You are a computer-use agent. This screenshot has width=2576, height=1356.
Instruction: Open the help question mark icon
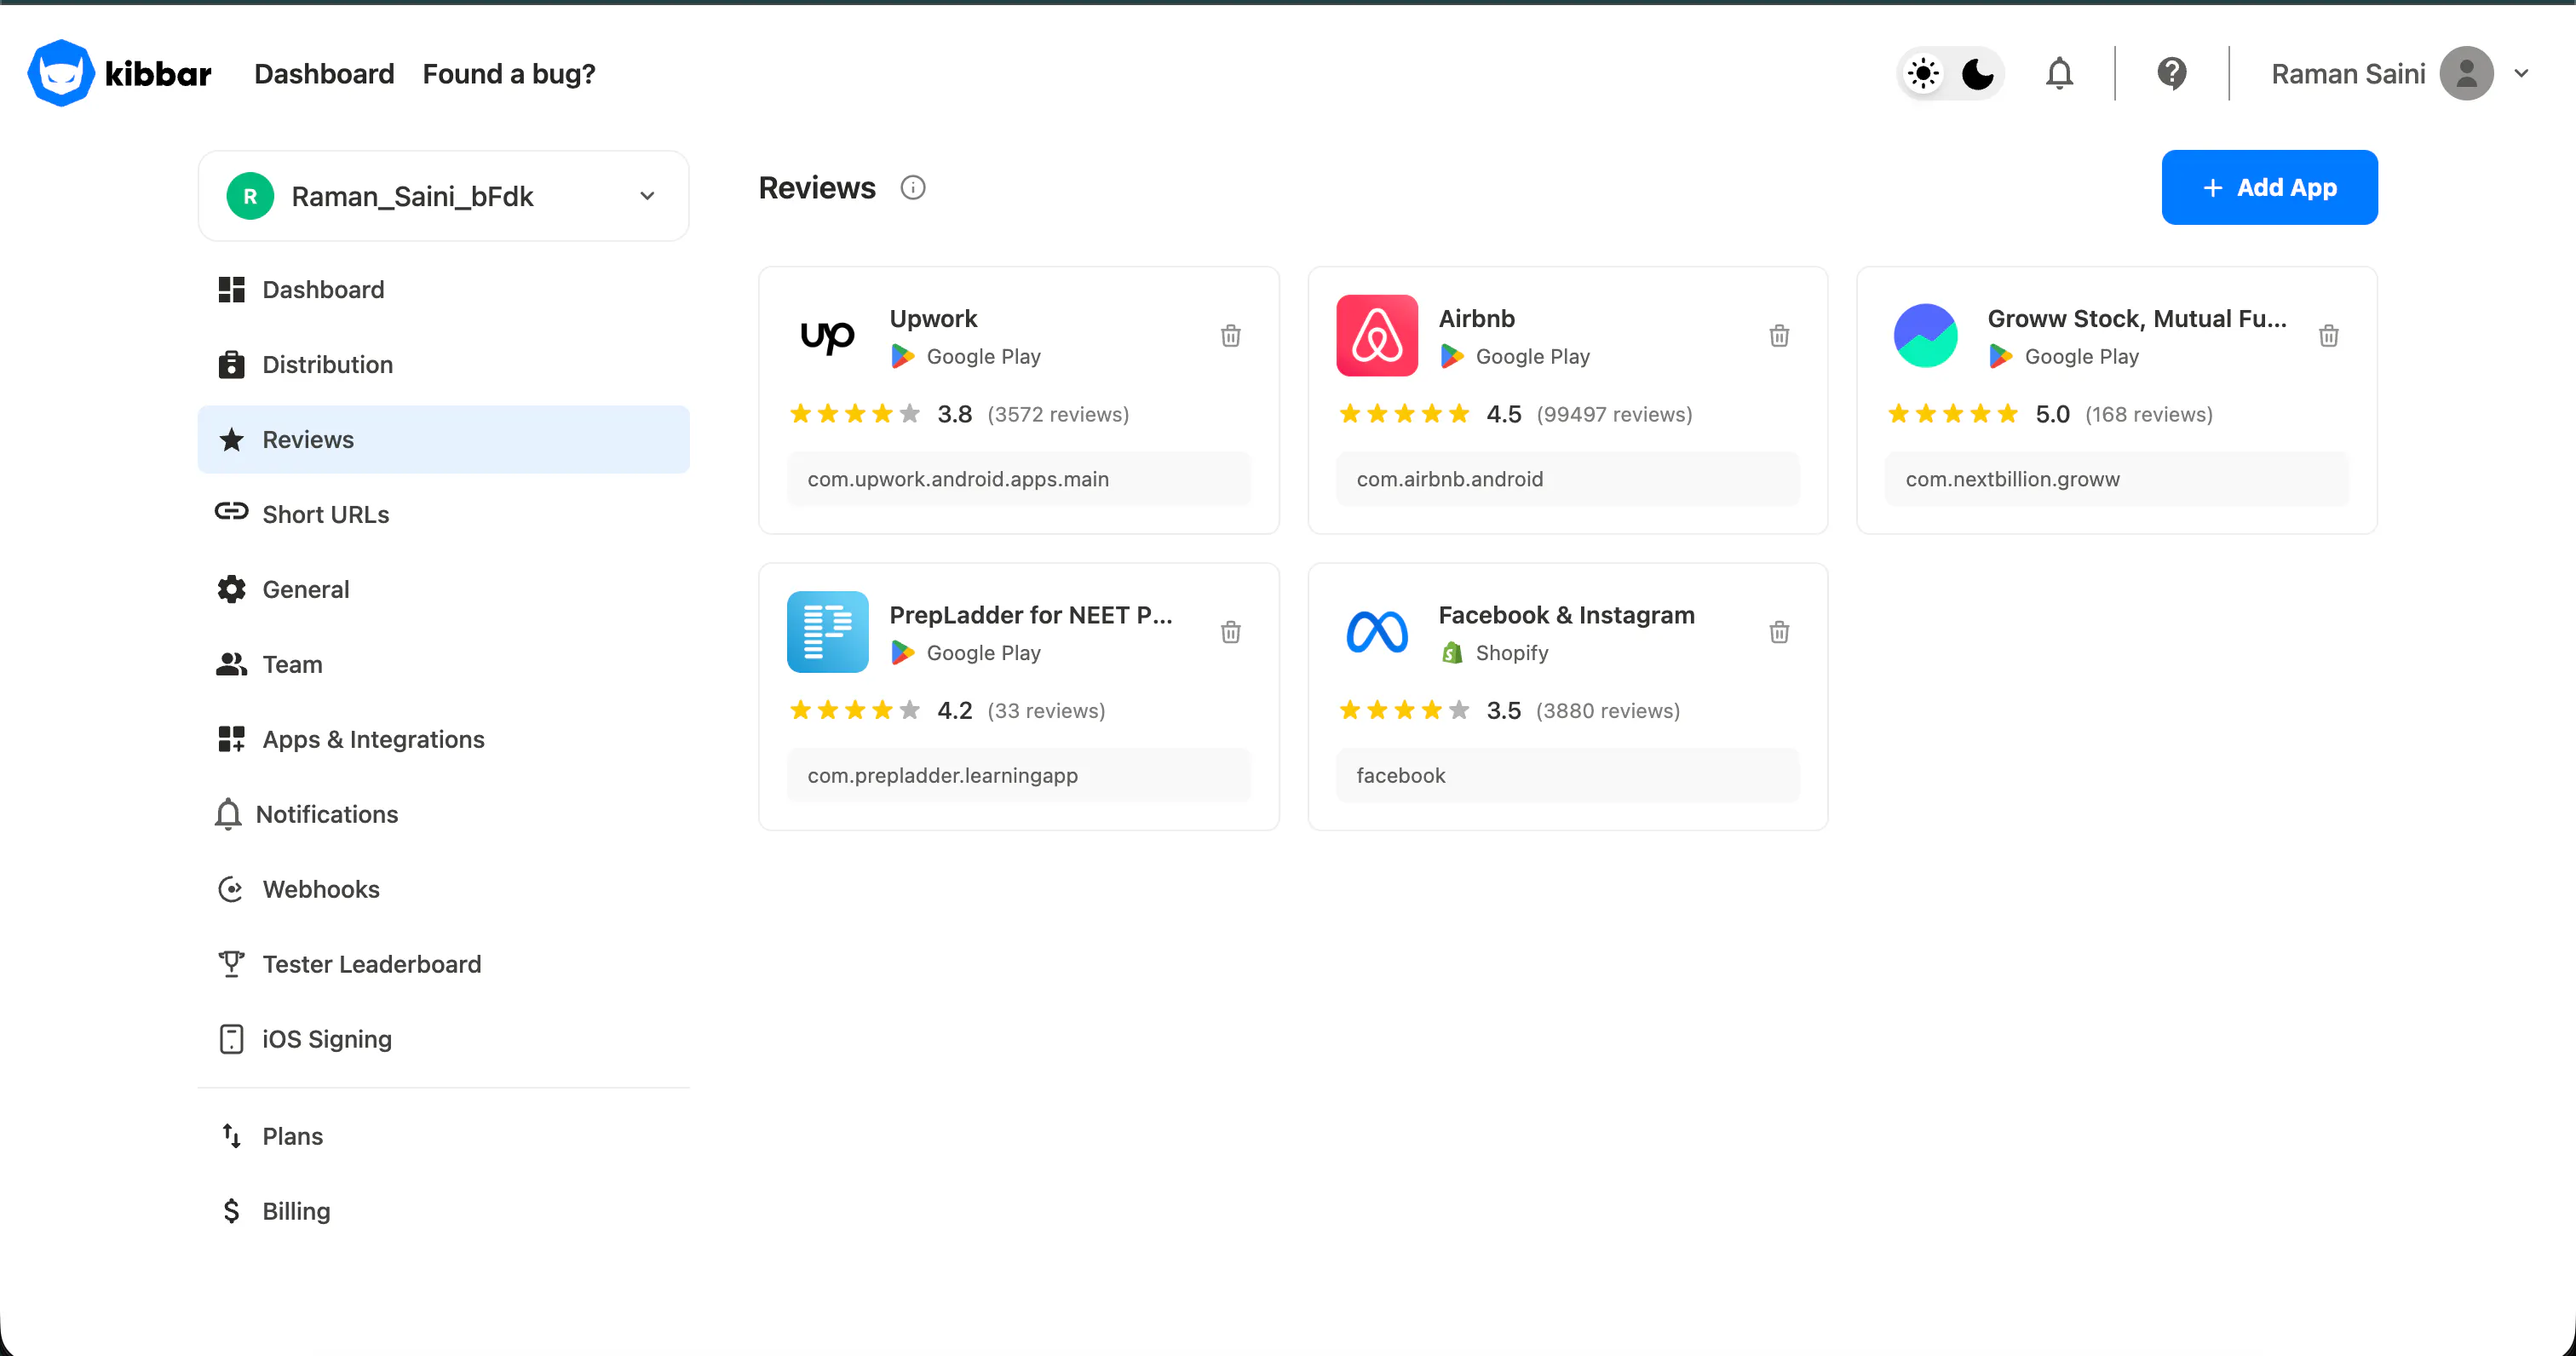2172,73
